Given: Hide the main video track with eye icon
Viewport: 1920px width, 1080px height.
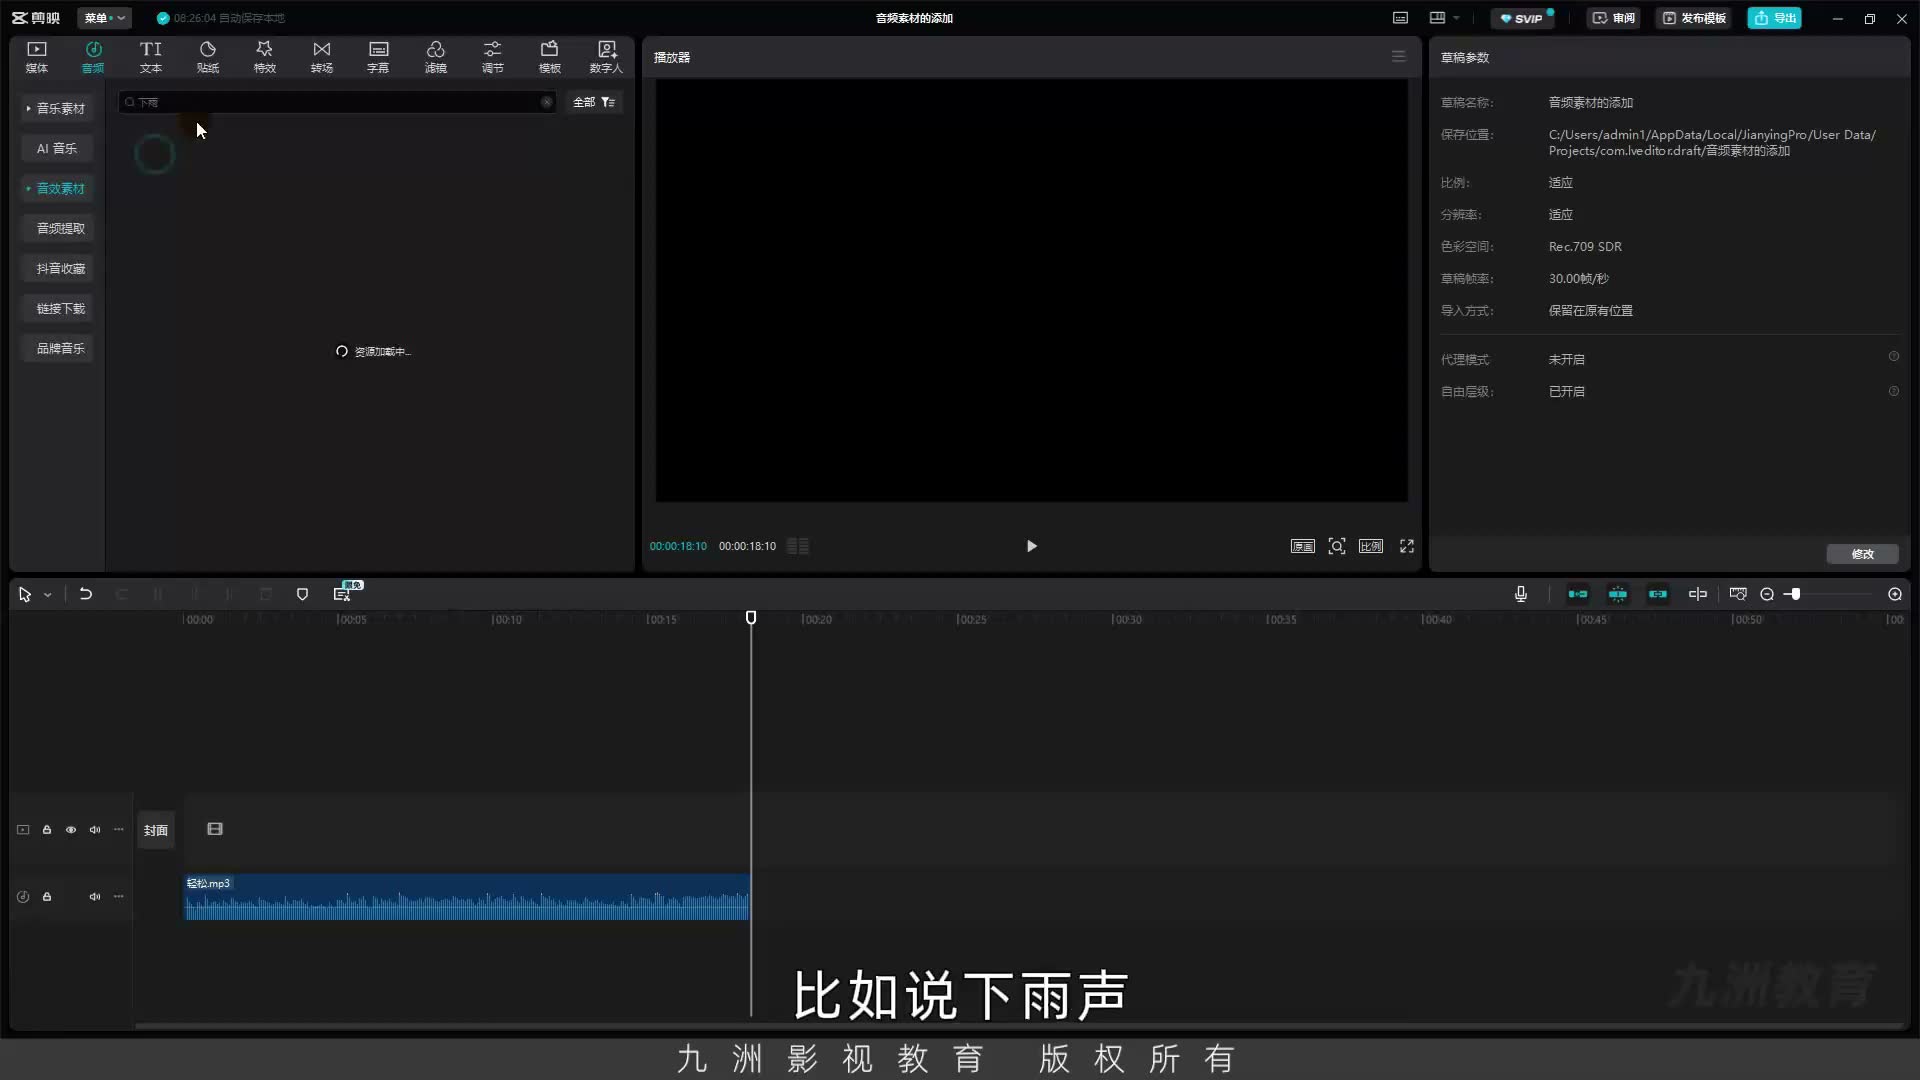Looking at the screenshot, I should point(71,830).
